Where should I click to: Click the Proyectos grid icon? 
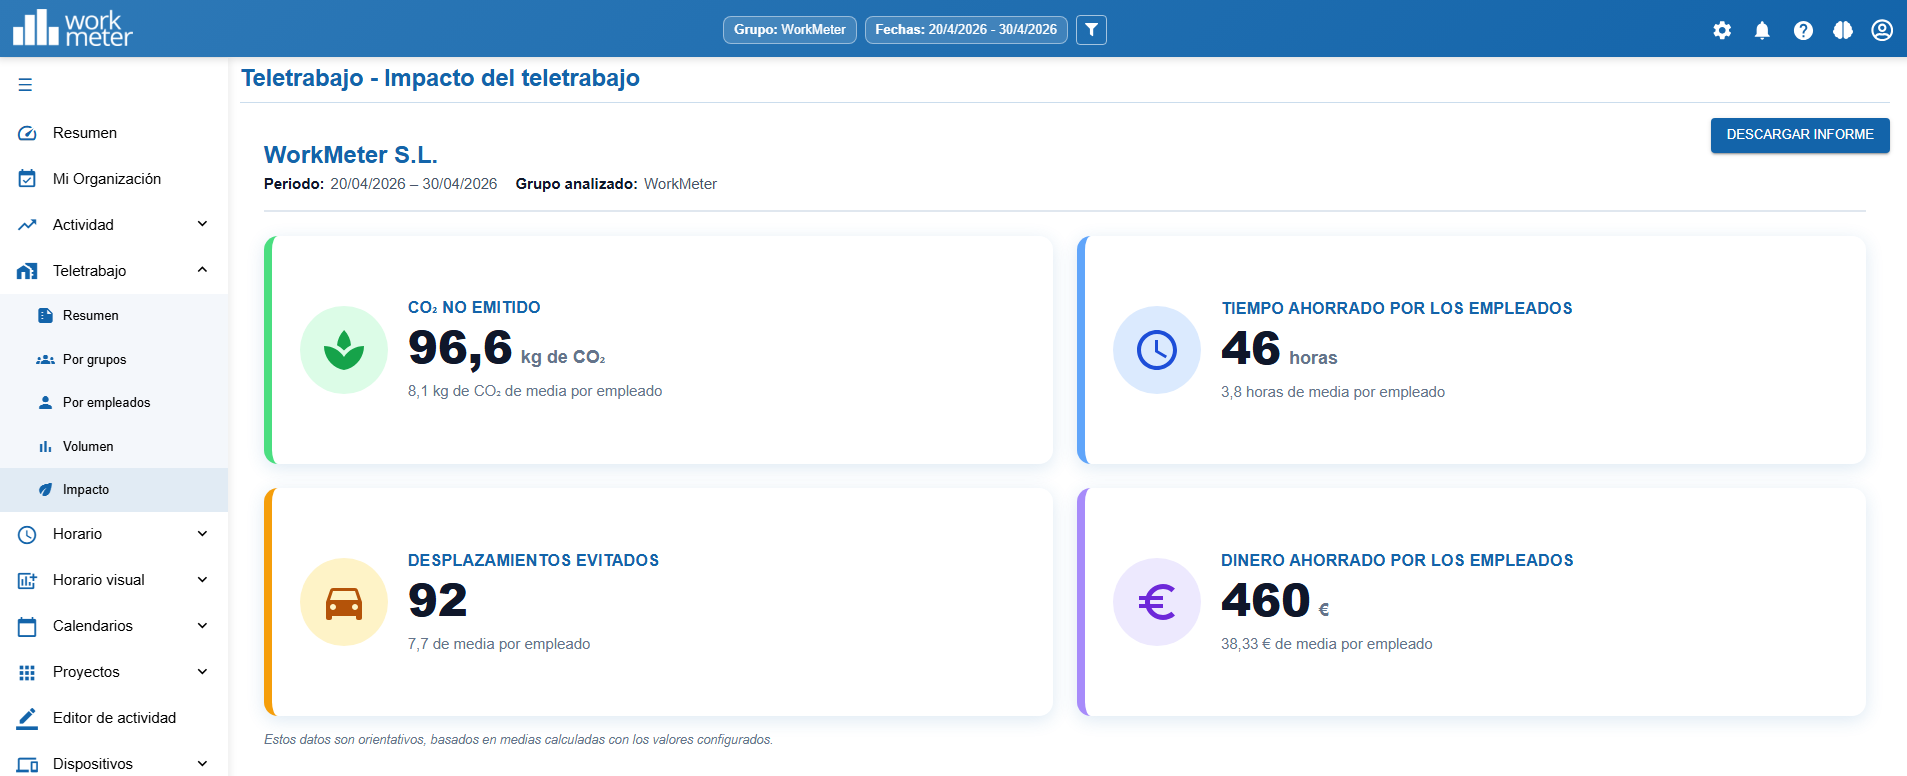click(27, 673)
